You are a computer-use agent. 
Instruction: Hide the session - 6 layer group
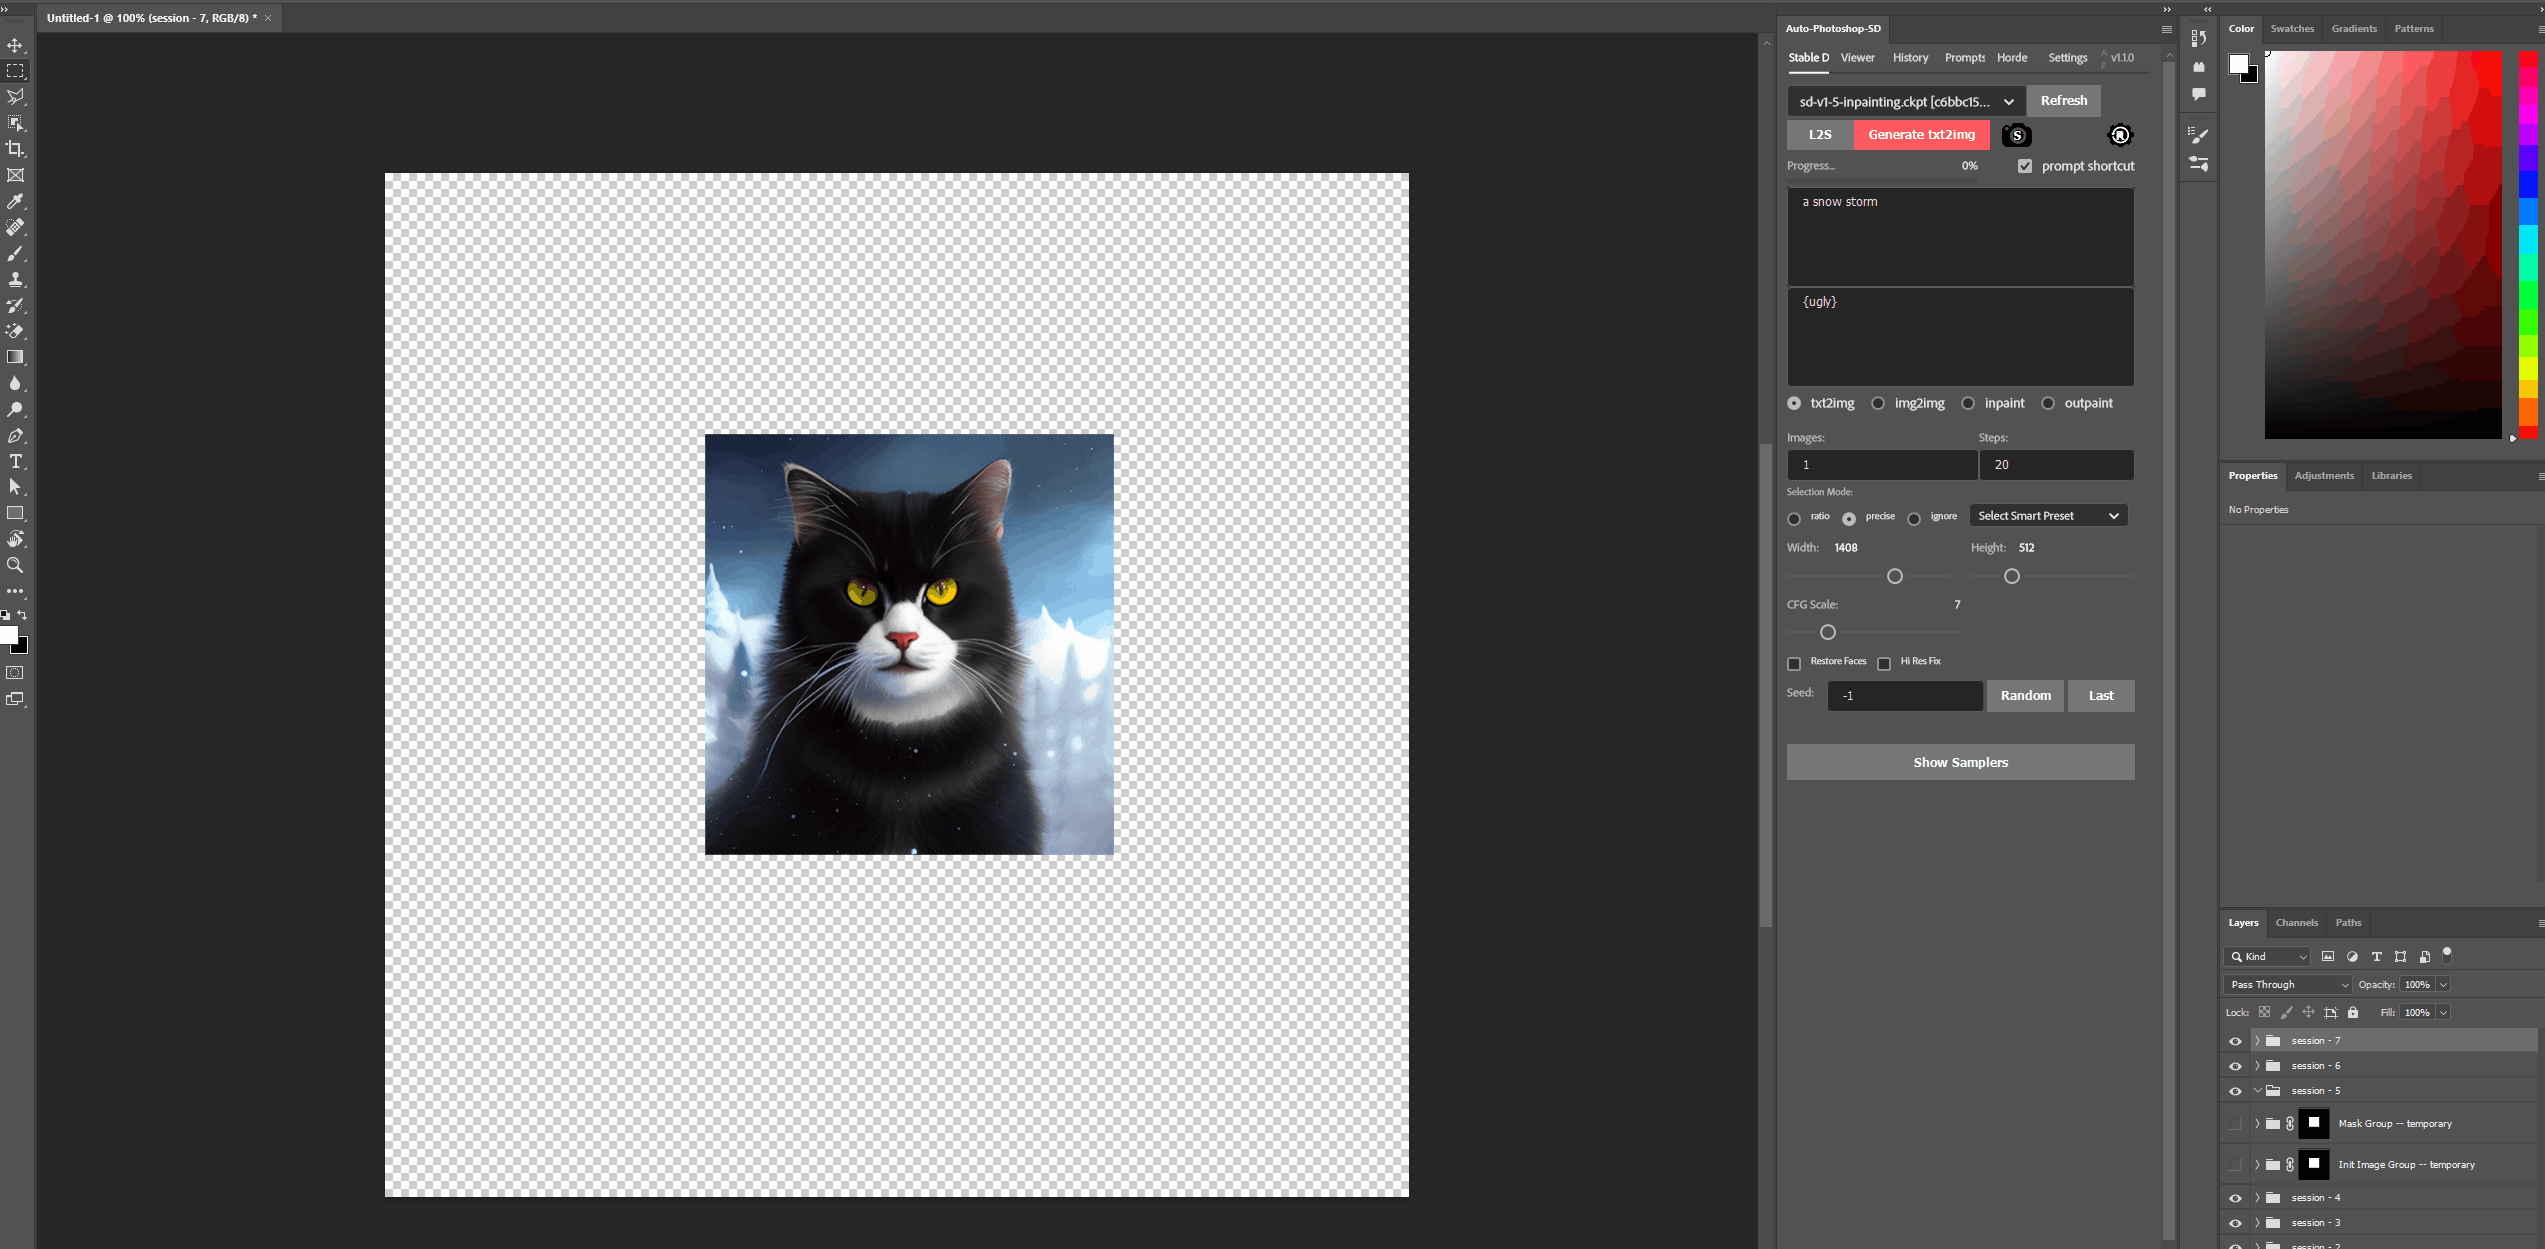[x=2235, y=1066]
